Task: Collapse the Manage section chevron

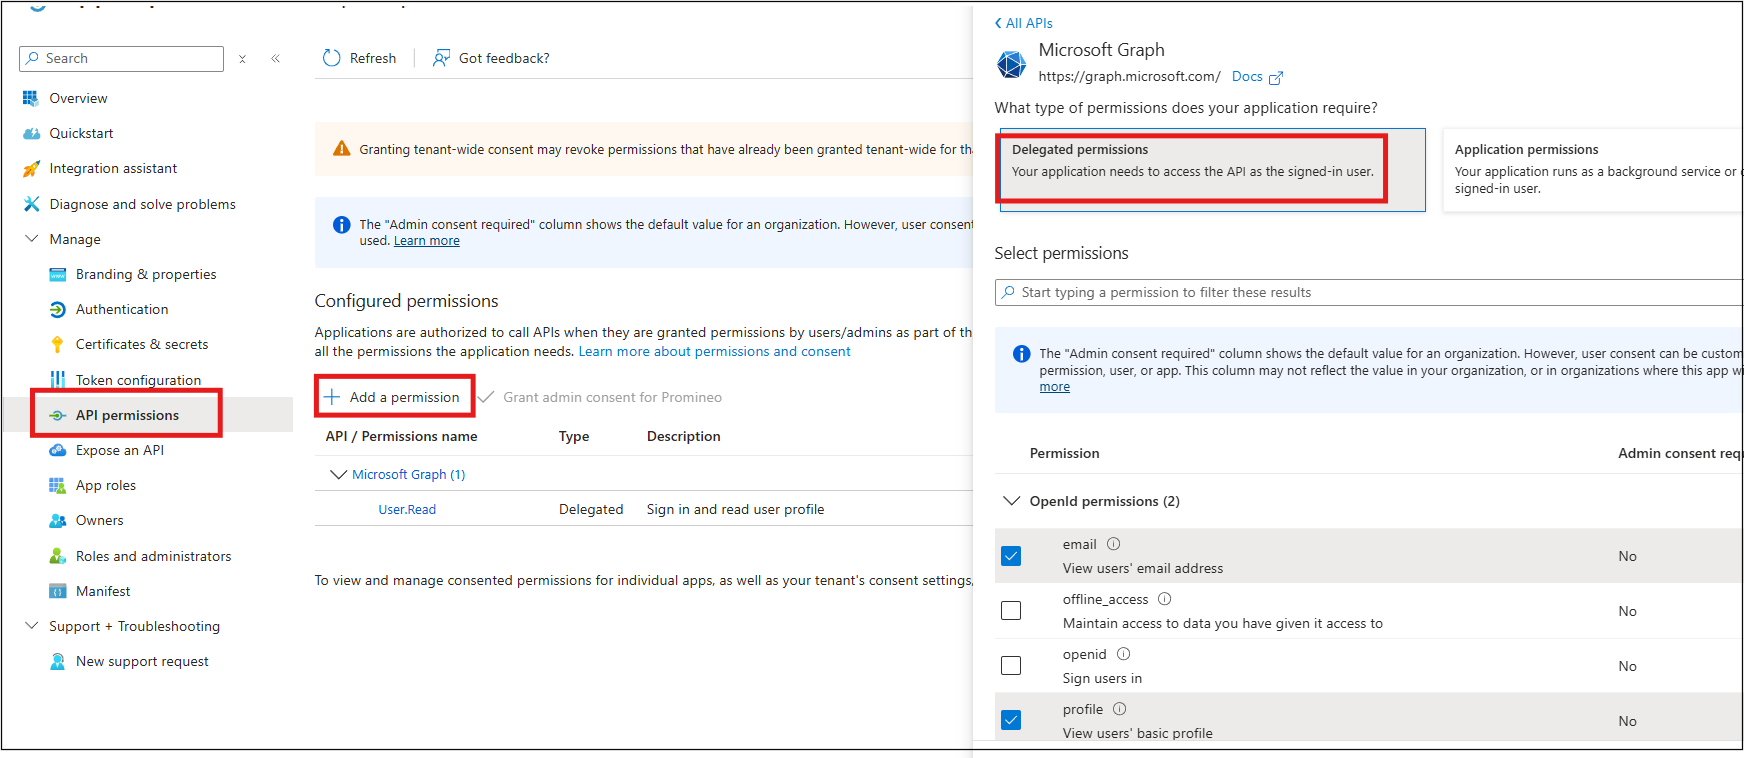Action: [x=31, y=239]
